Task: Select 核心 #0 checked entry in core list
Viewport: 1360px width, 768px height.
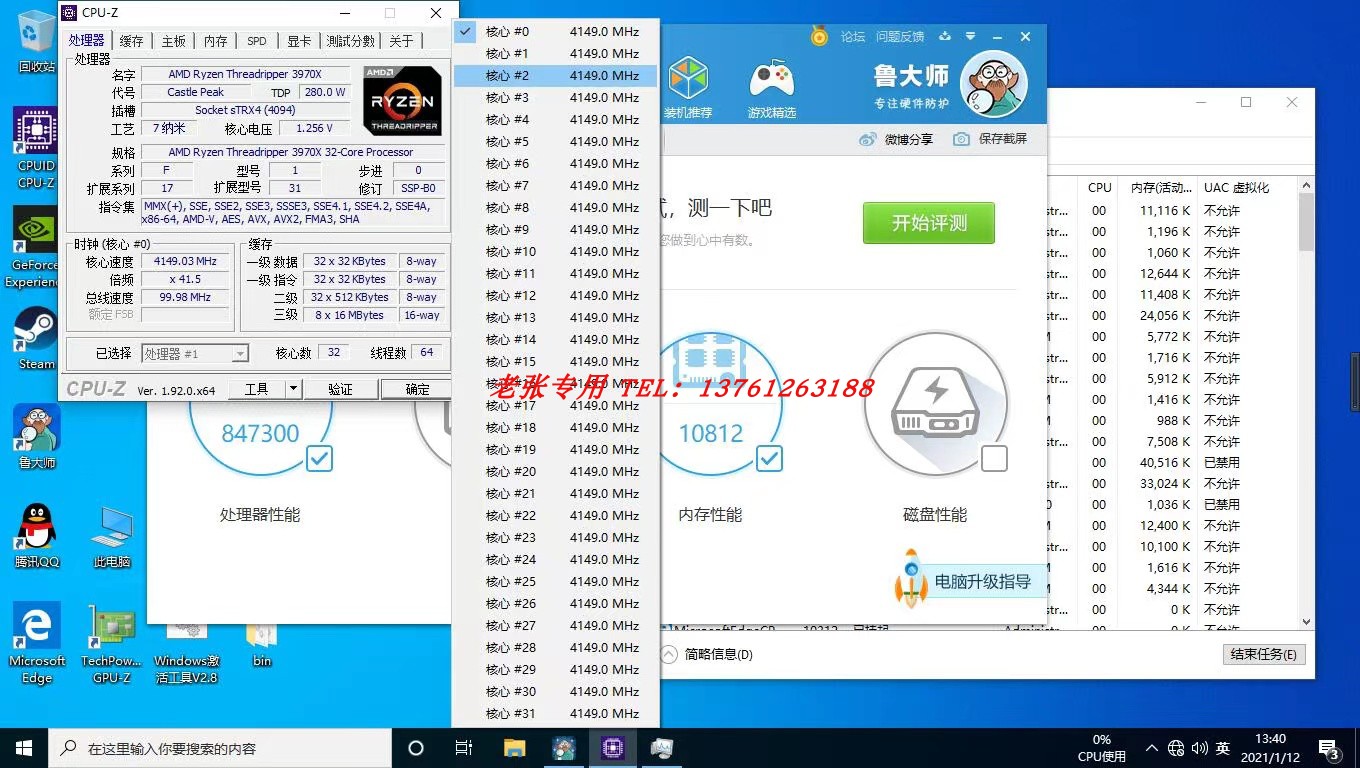Action: click(x=556, y=31)
